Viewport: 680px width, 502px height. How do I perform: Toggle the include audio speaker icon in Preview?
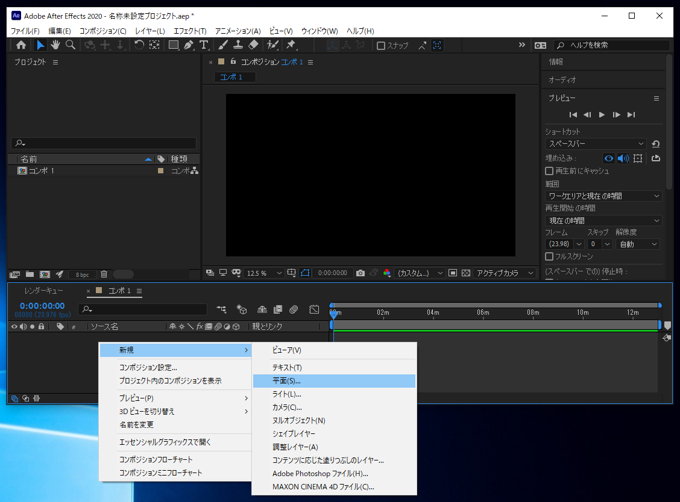(623, 158)
